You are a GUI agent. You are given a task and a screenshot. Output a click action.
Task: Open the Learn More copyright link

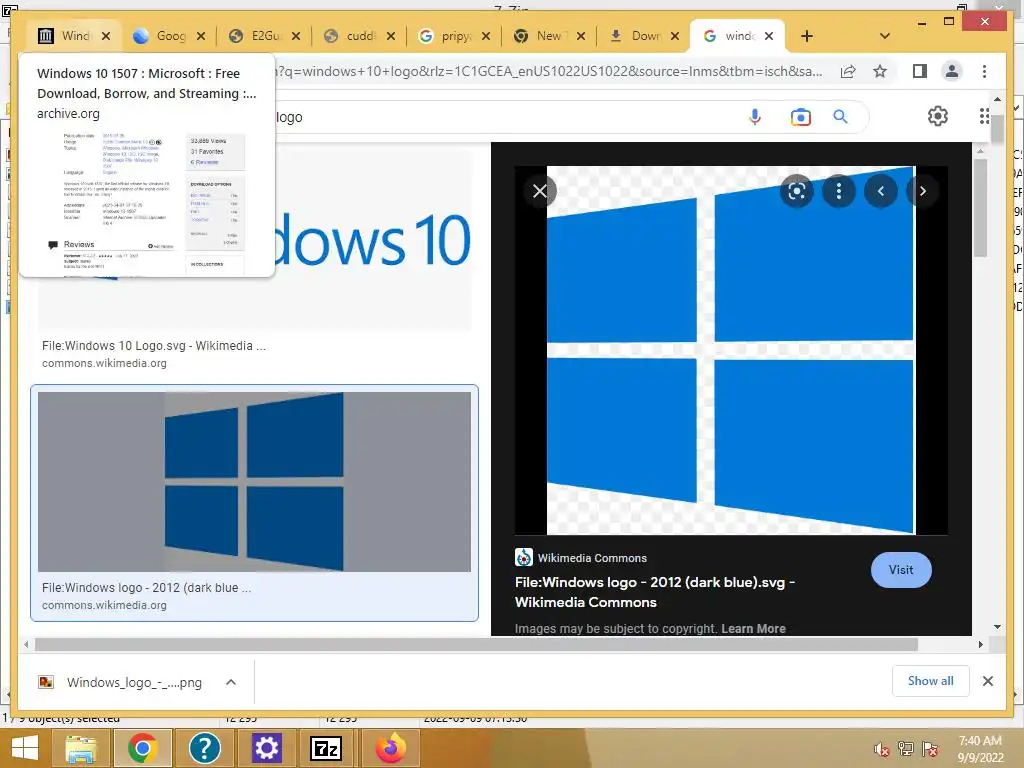753,628
